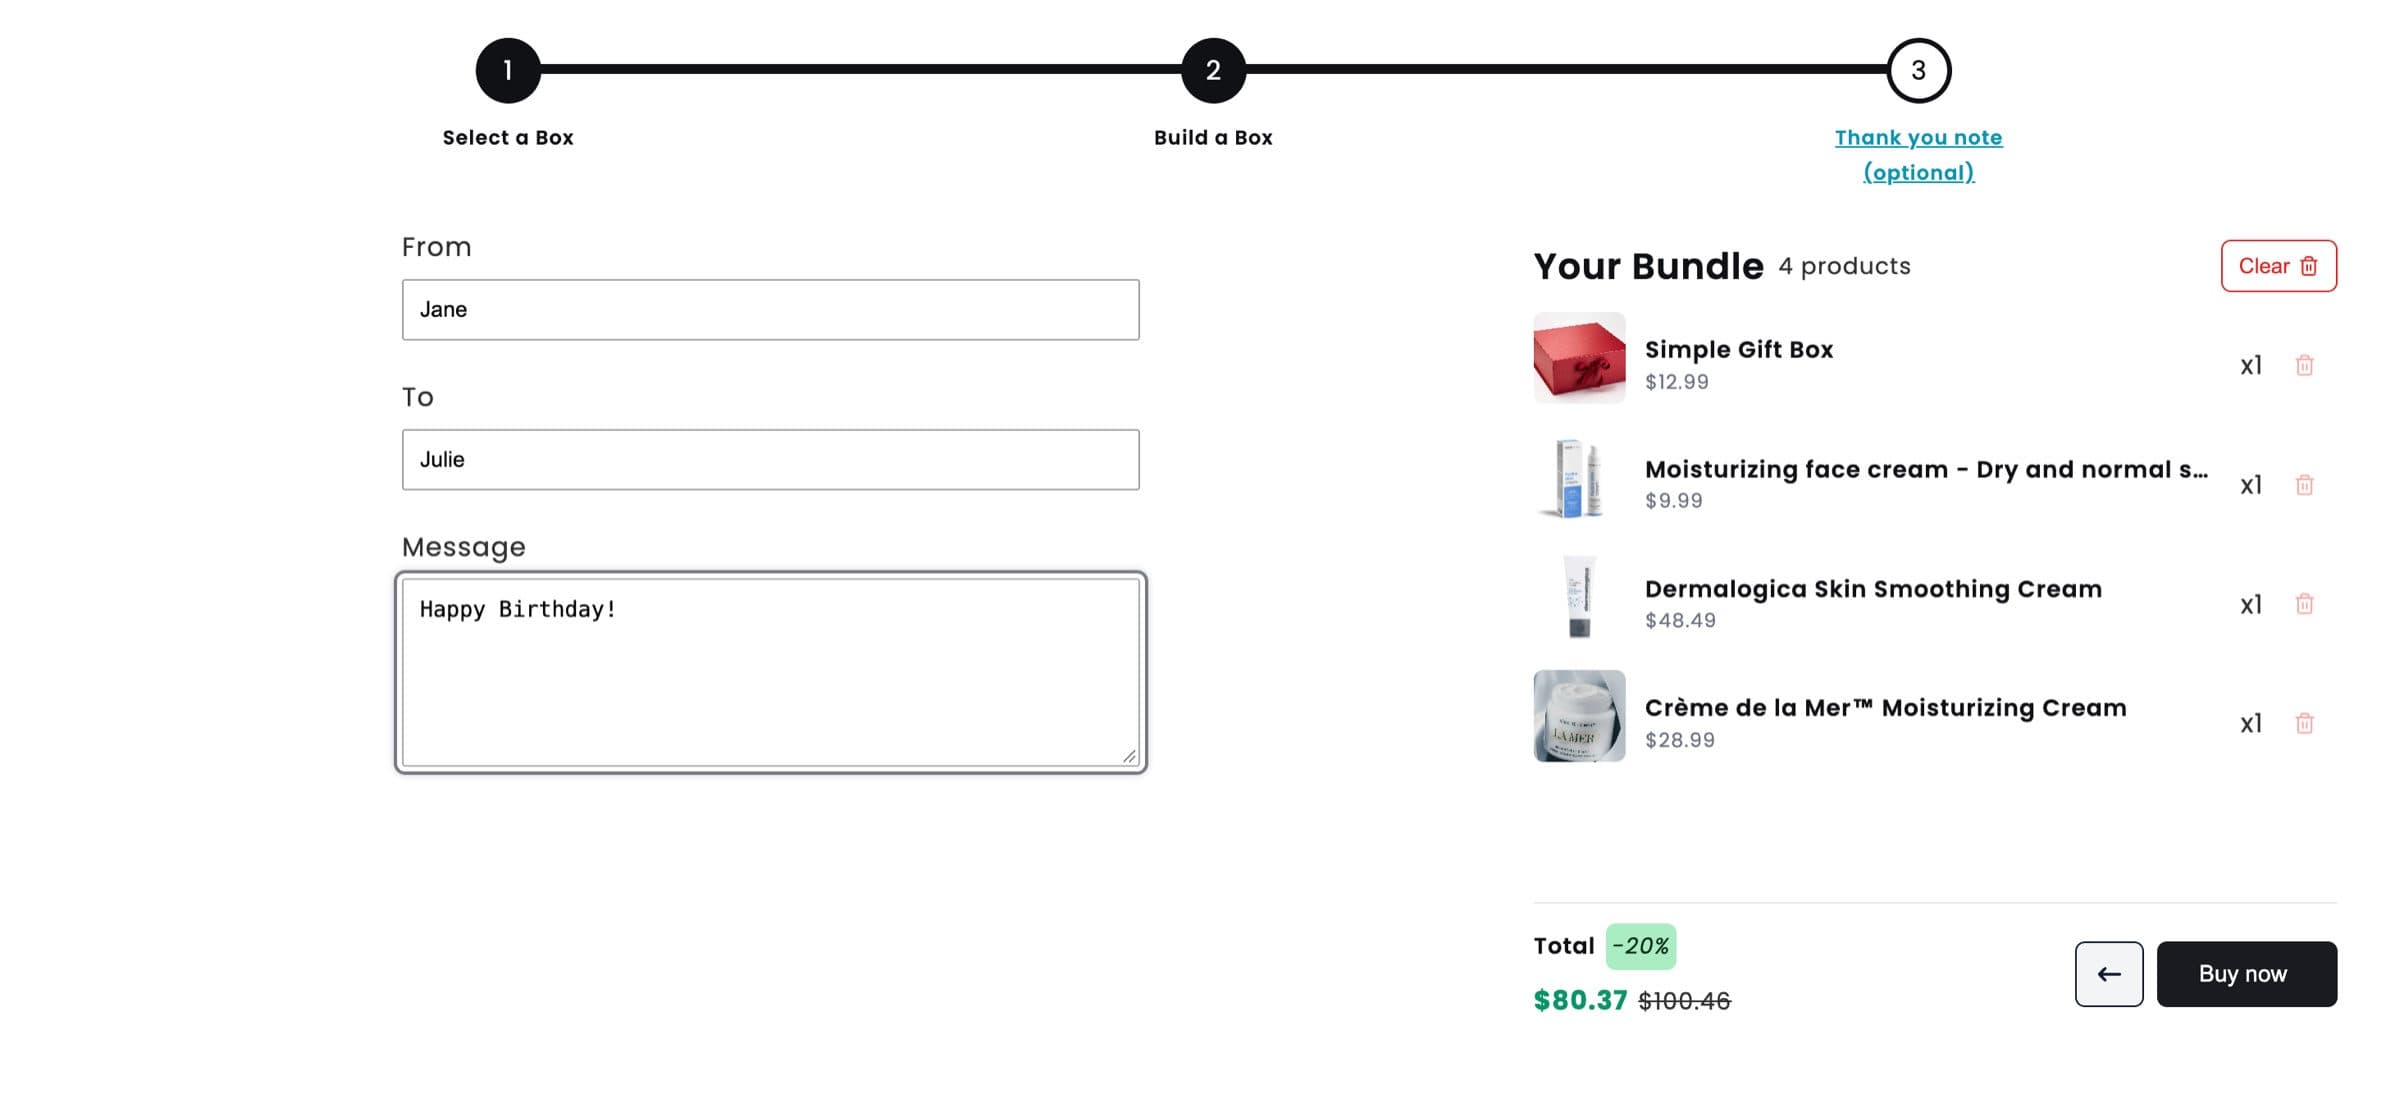
Task: Click the Build a Box label
Action: (1213, 138)
